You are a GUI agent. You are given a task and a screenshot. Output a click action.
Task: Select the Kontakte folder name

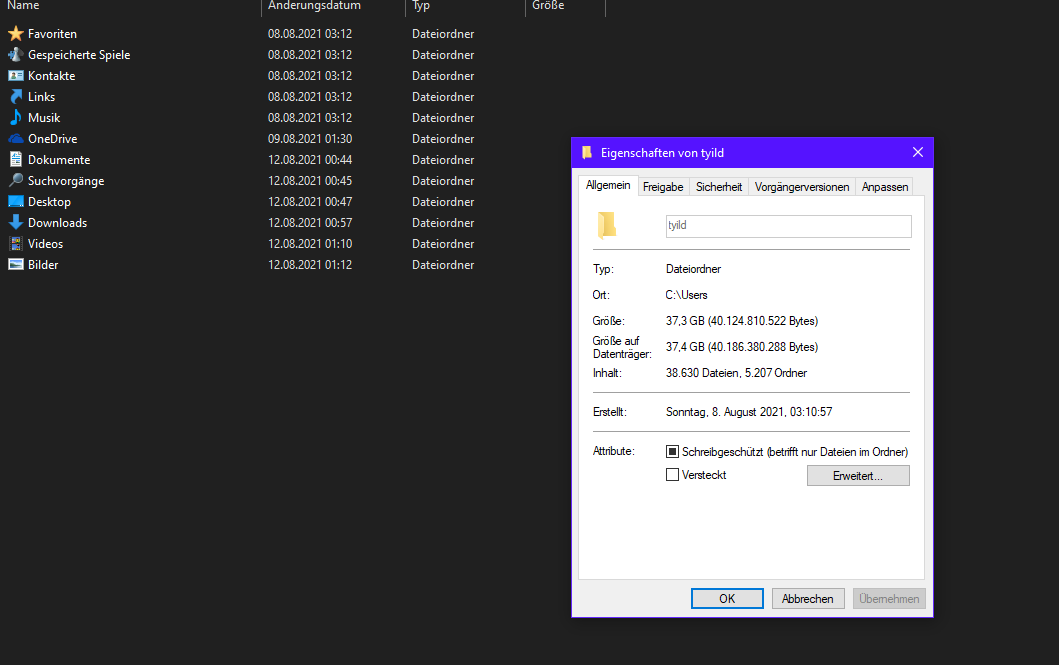point(51,76)
